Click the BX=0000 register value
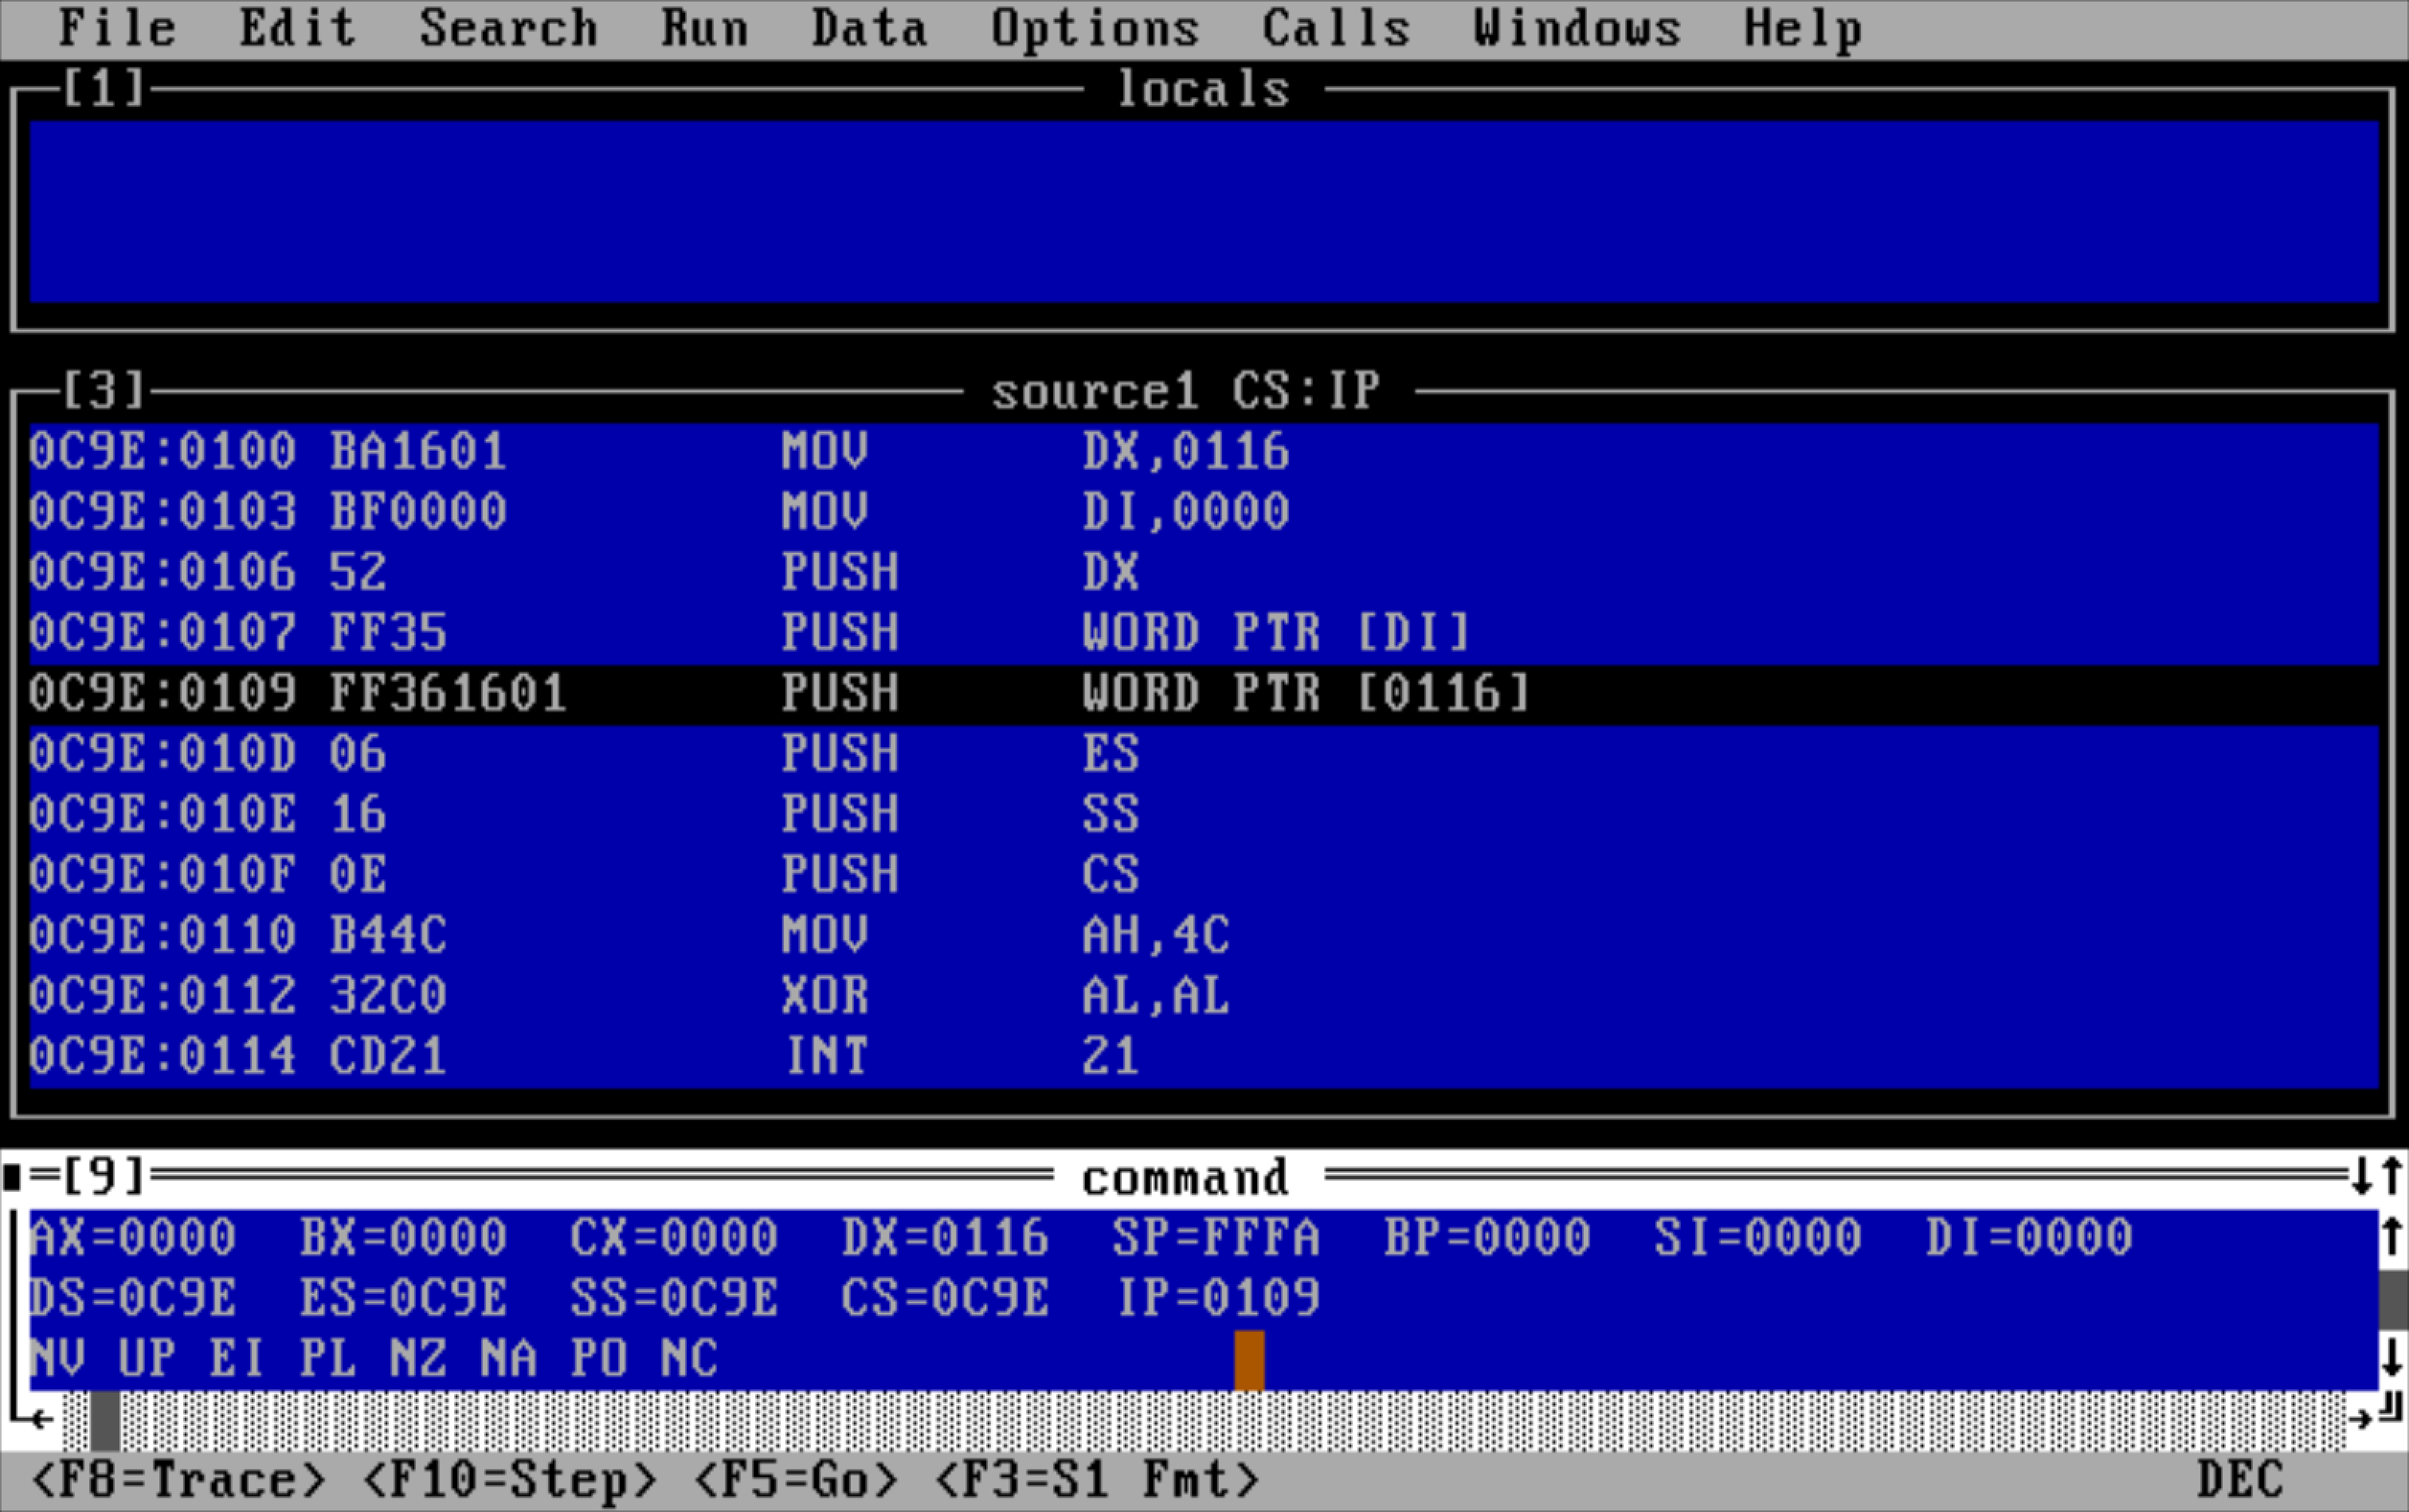Viewport: 2409px width, 1512px height. tap(404, 1238)
